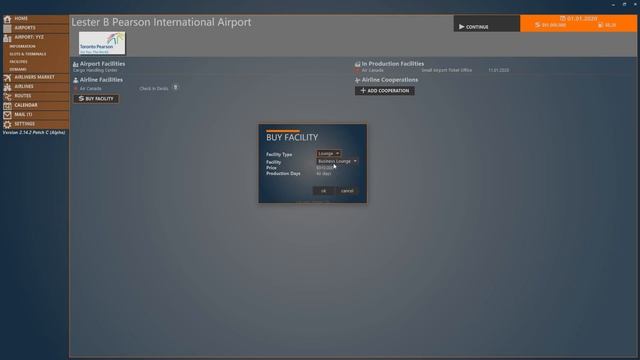Image resolution: width=640 pixels, height=360 pixels.
Task: Click the calendar icon beside the date
Action: 562,19
